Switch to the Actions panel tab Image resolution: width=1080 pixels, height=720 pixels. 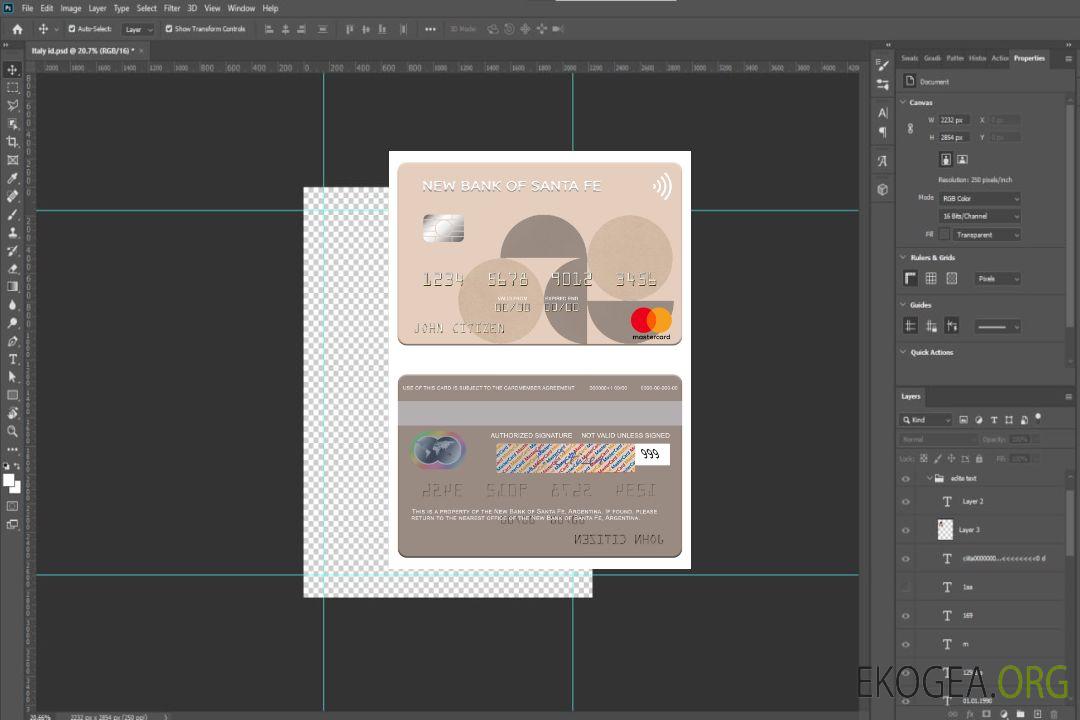click(x=1000, y=58)
